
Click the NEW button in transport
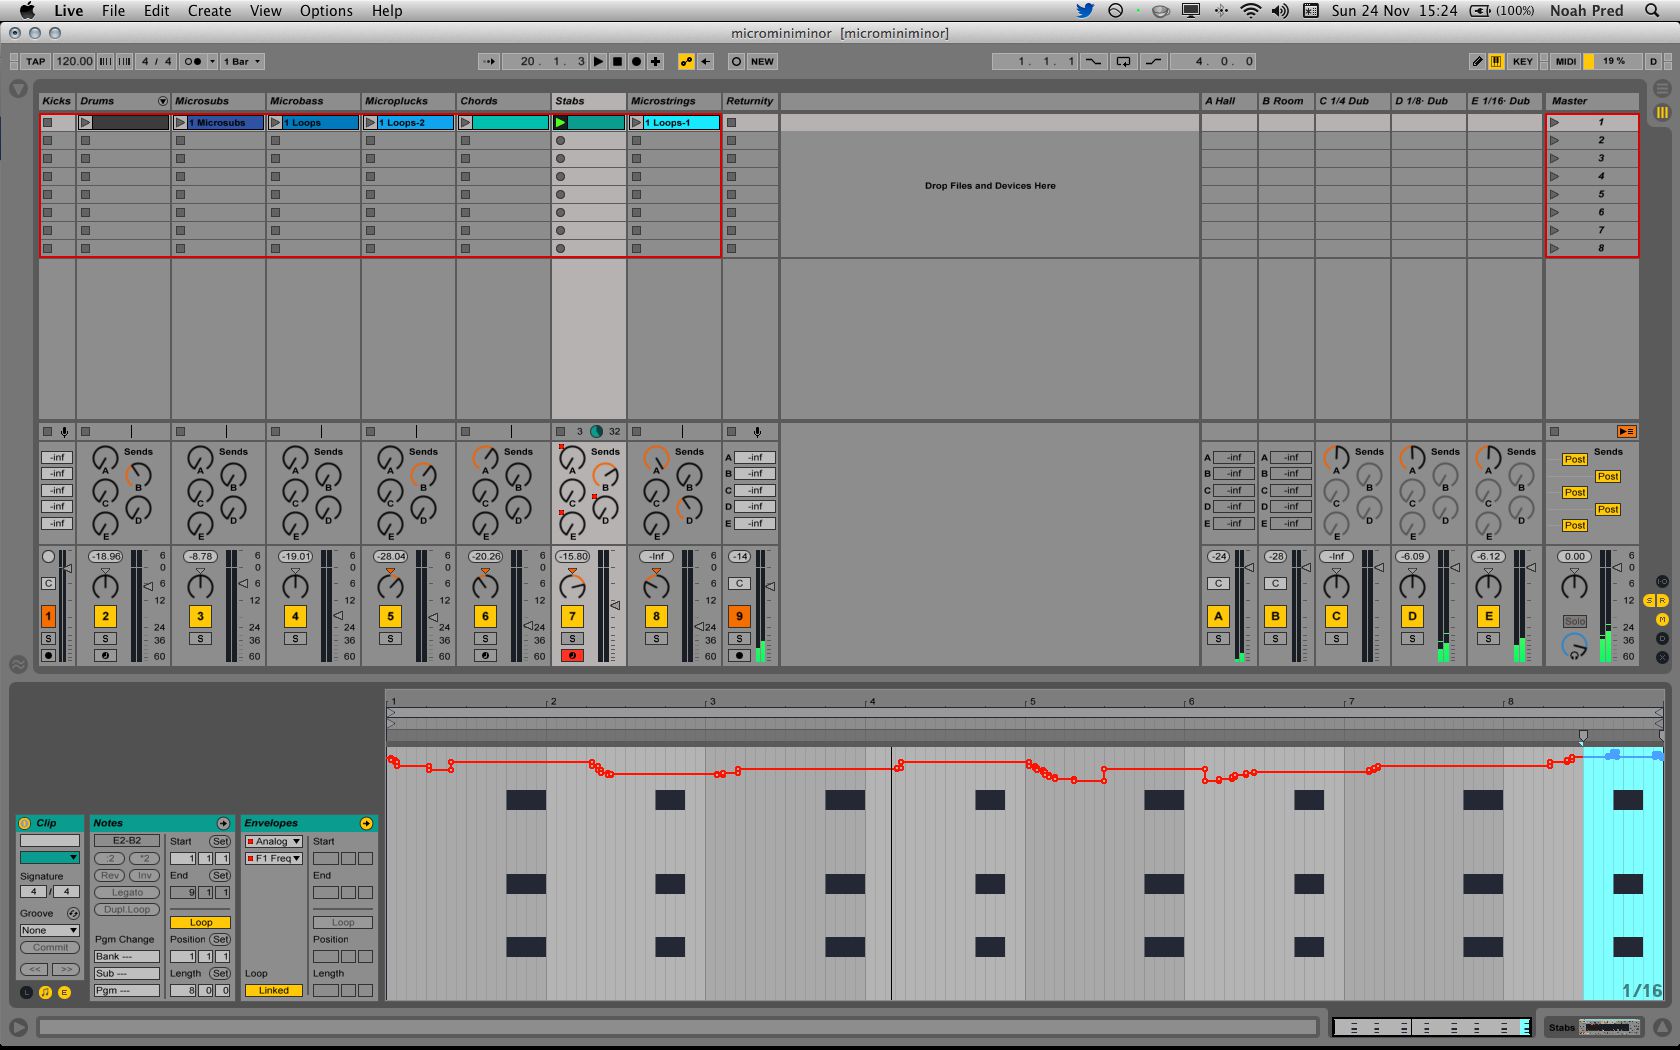point(762,61)
